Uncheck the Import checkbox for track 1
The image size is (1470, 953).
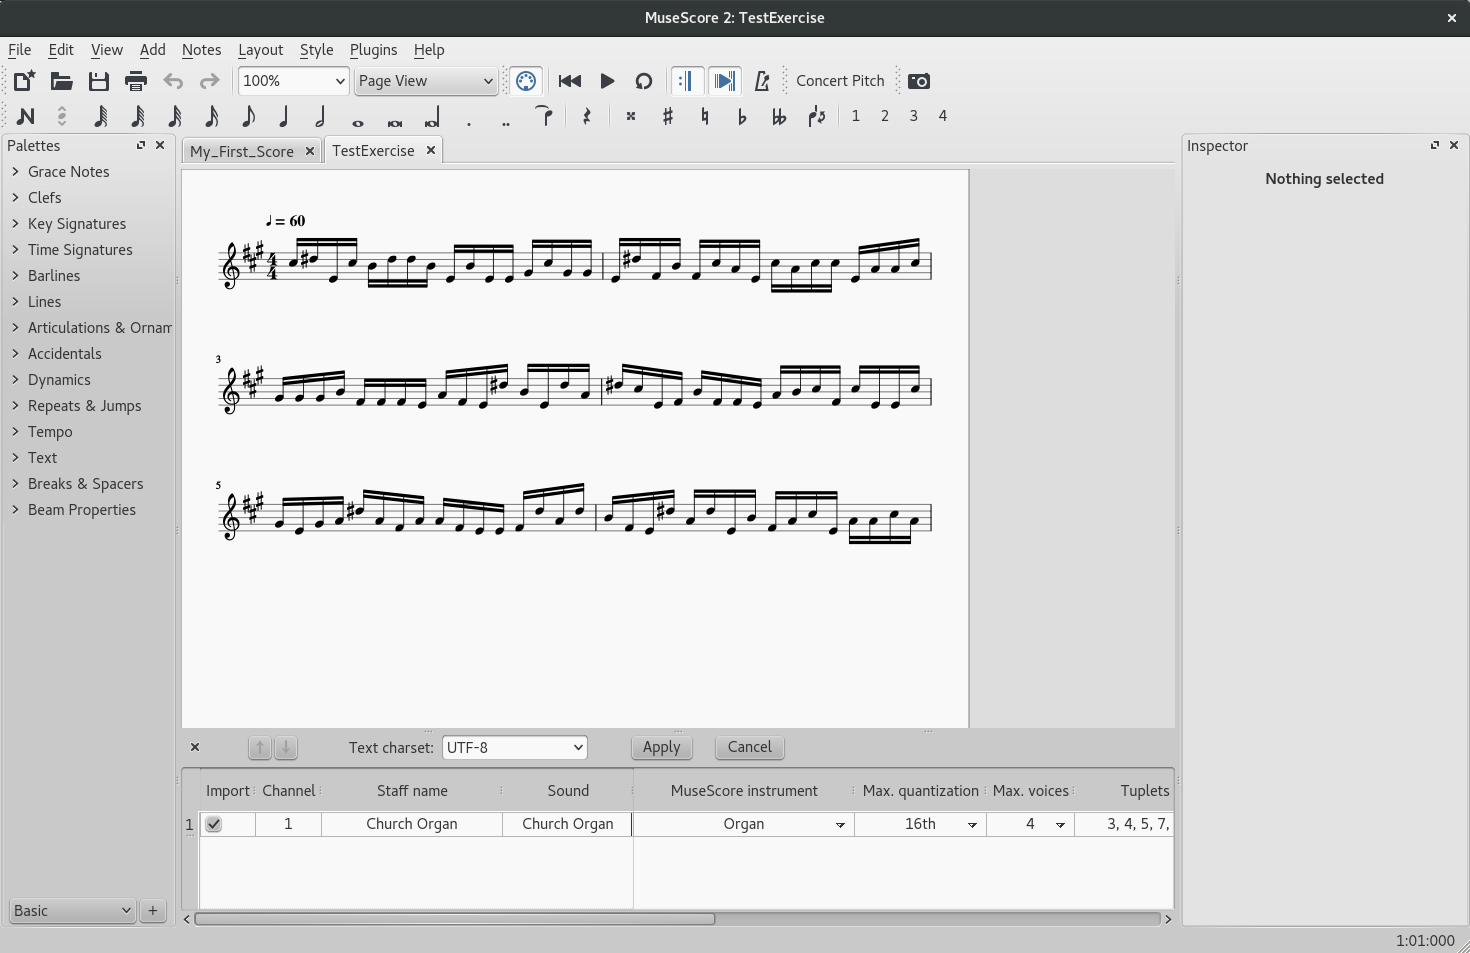point(214,824)
